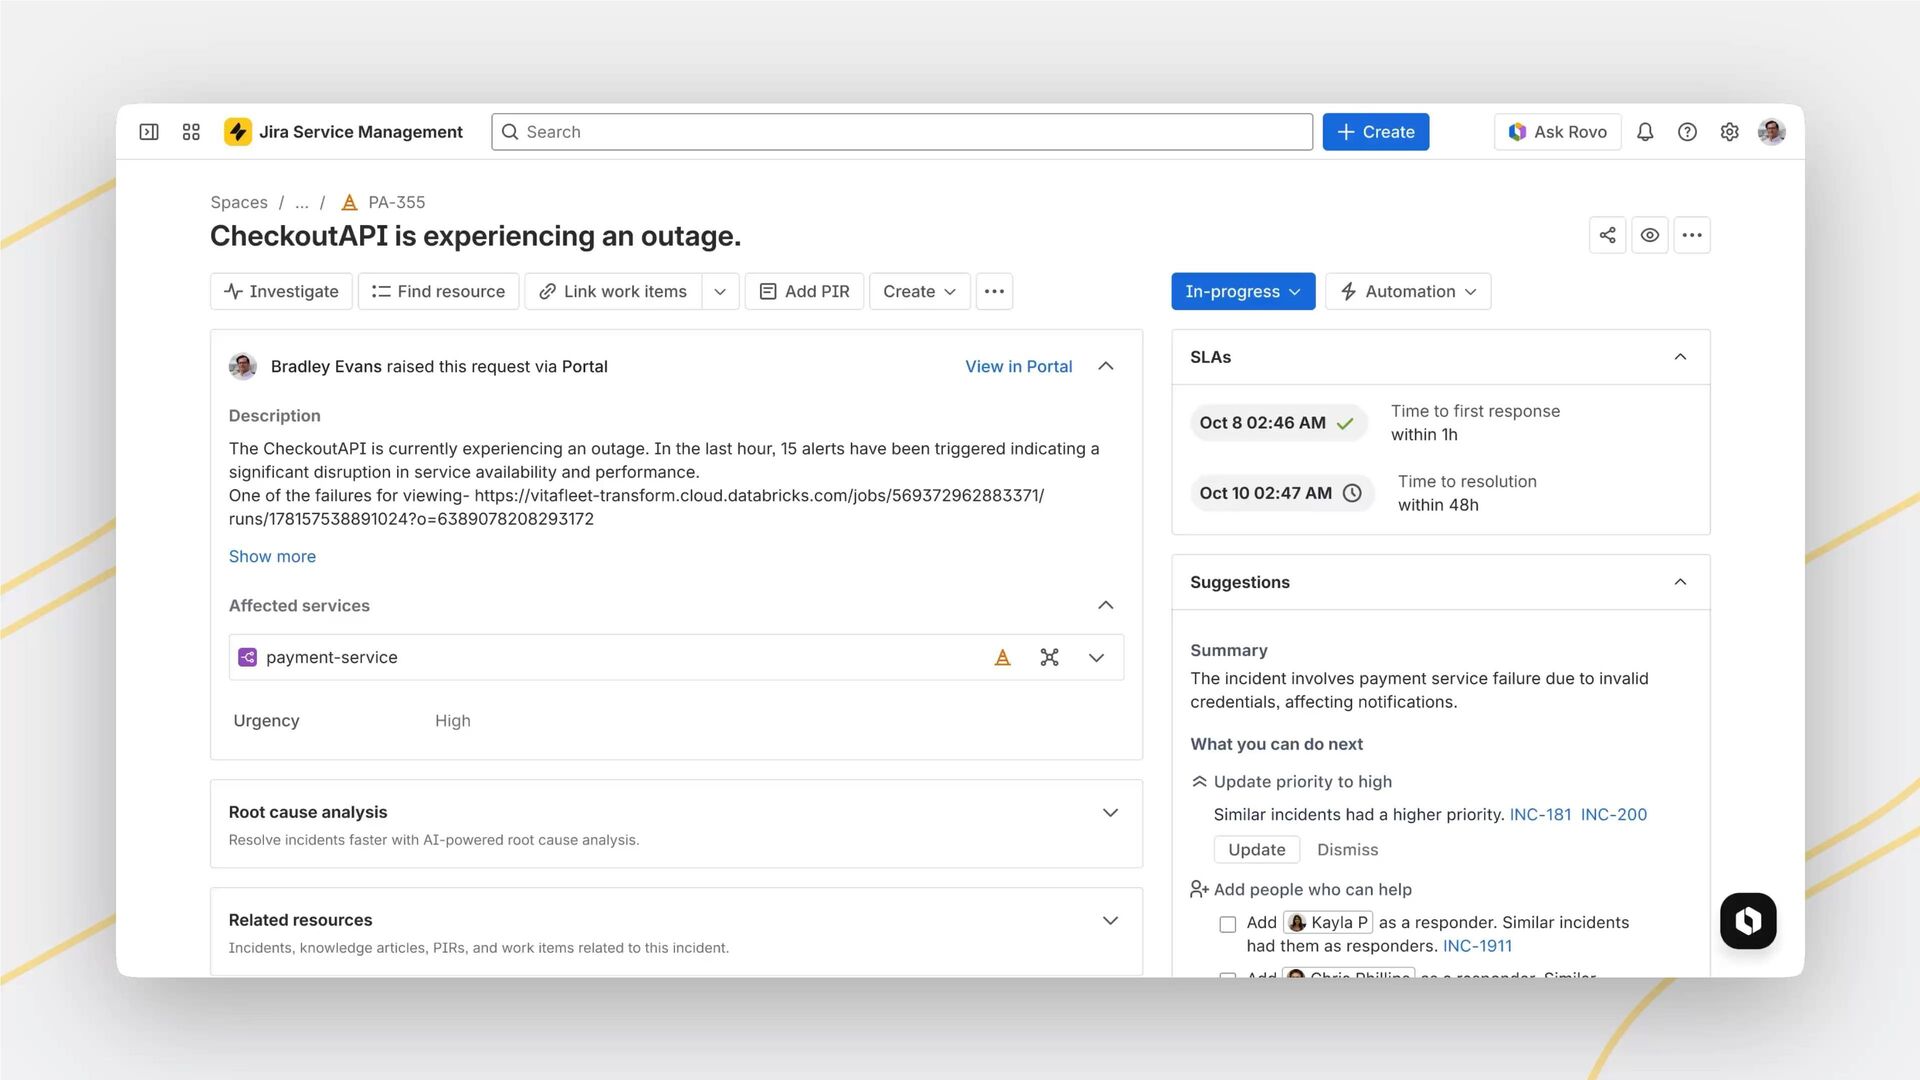This screenshot has width=1920, height=1080.
Task: Expand the Root cause analysis section
Action: click(1109, 813)
